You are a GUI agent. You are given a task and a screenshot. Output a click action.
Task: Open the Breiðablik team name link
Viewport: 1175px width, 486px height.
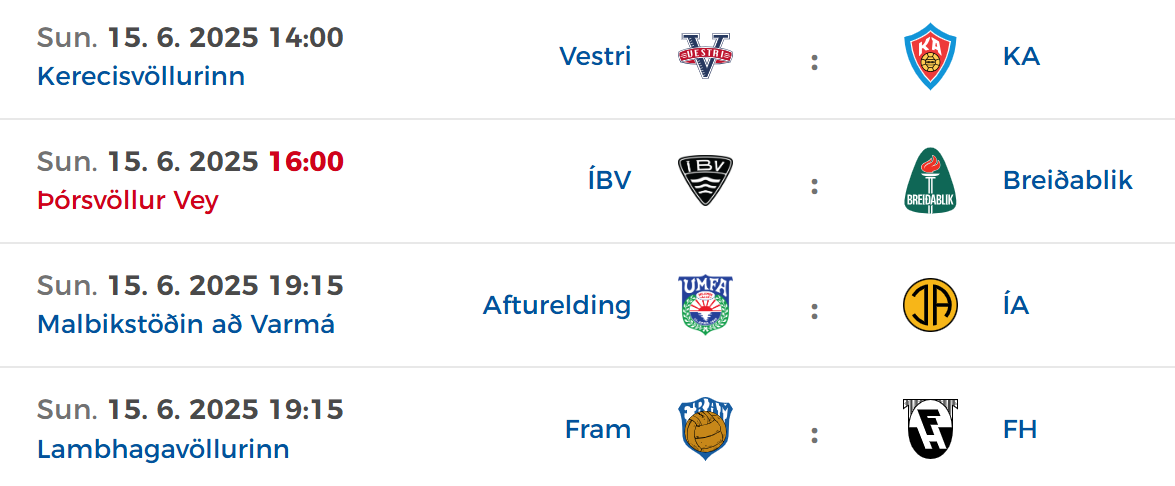point(1068,180)
